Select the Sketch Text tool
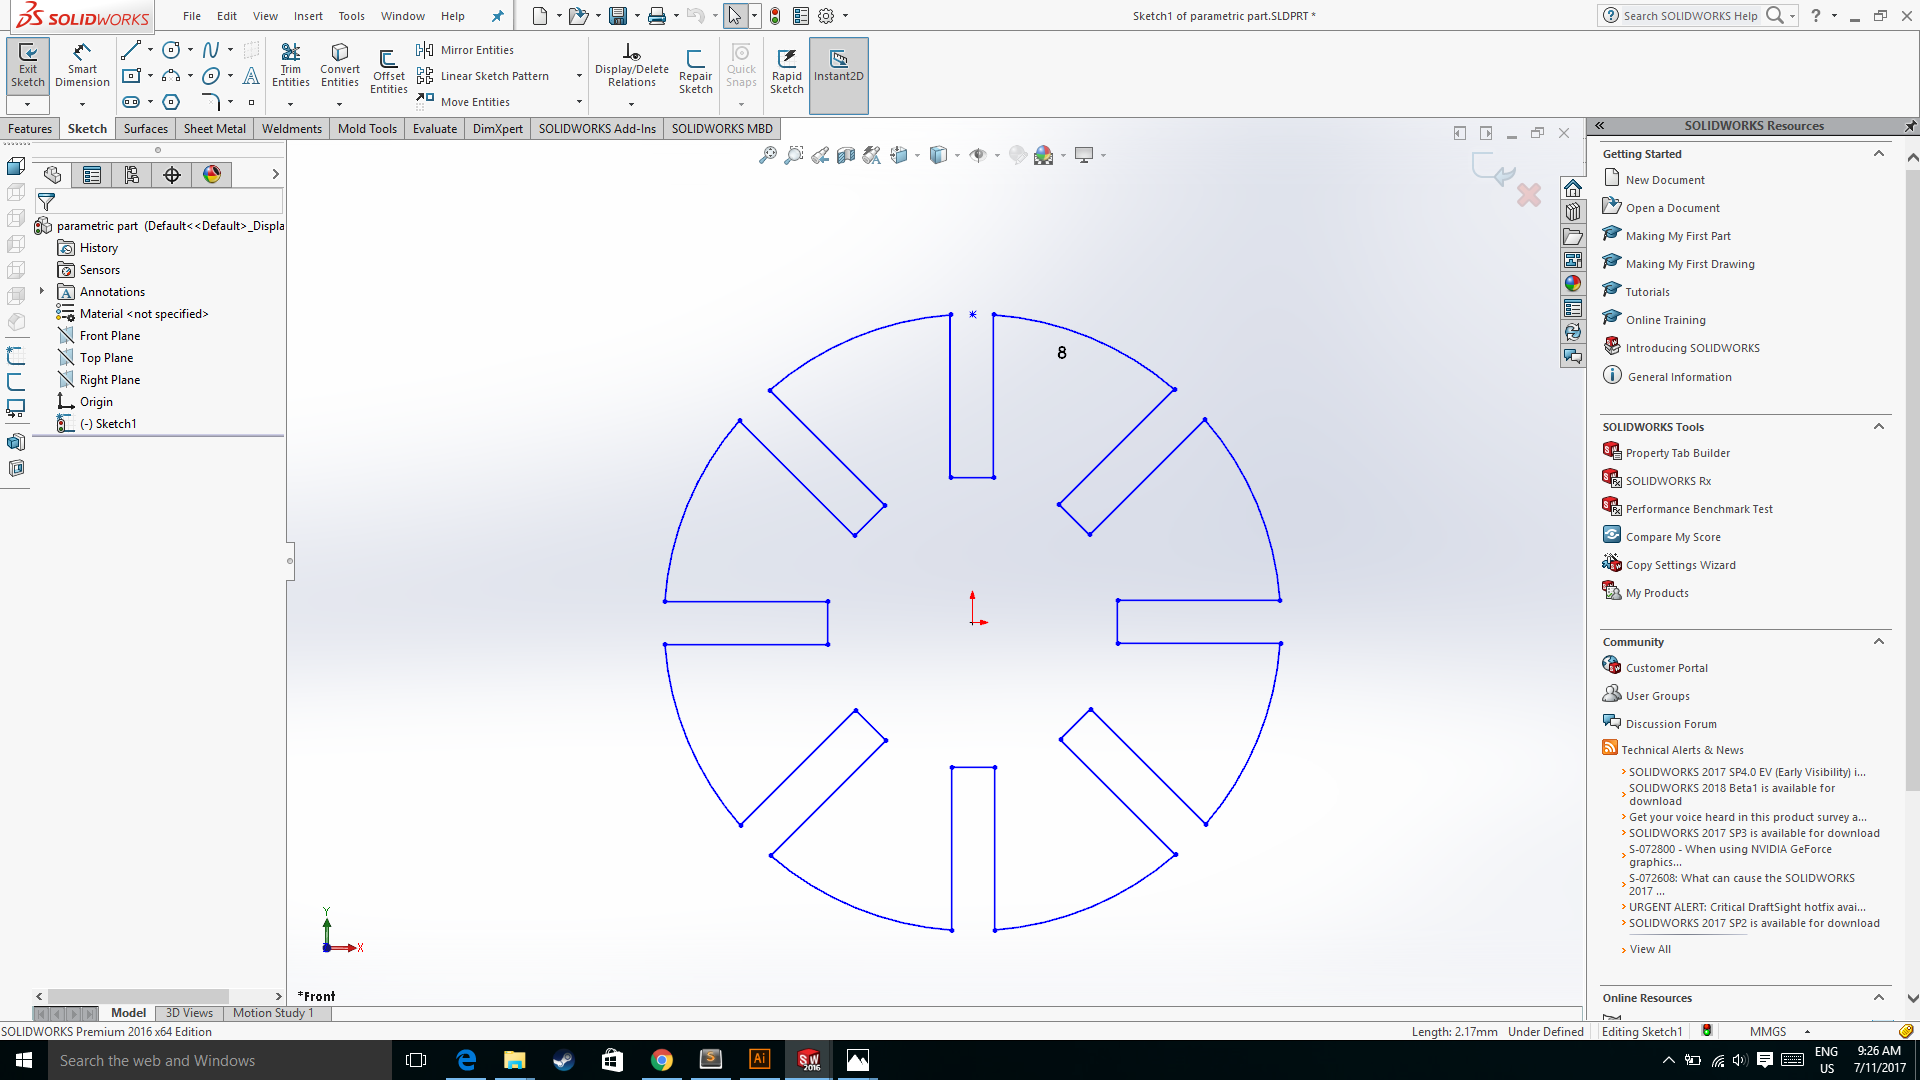The height and width of the screenshot is (1080, 1920). pos(251,76)
